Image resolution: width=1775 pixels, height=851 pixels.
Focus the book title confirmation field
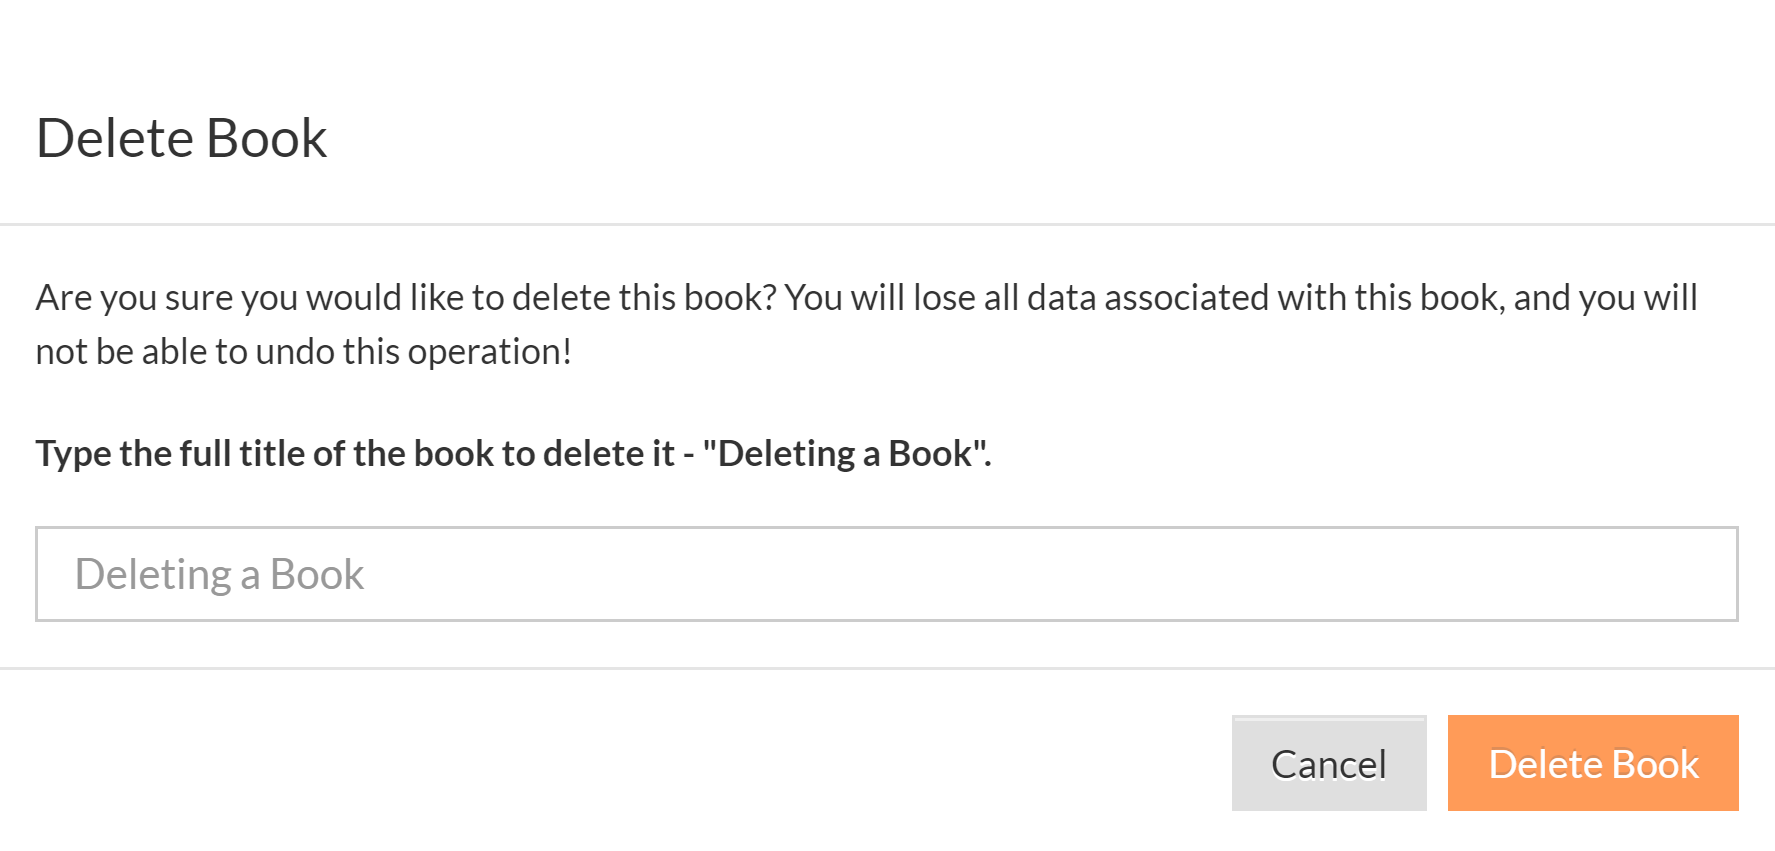click(x=886, y=574)
